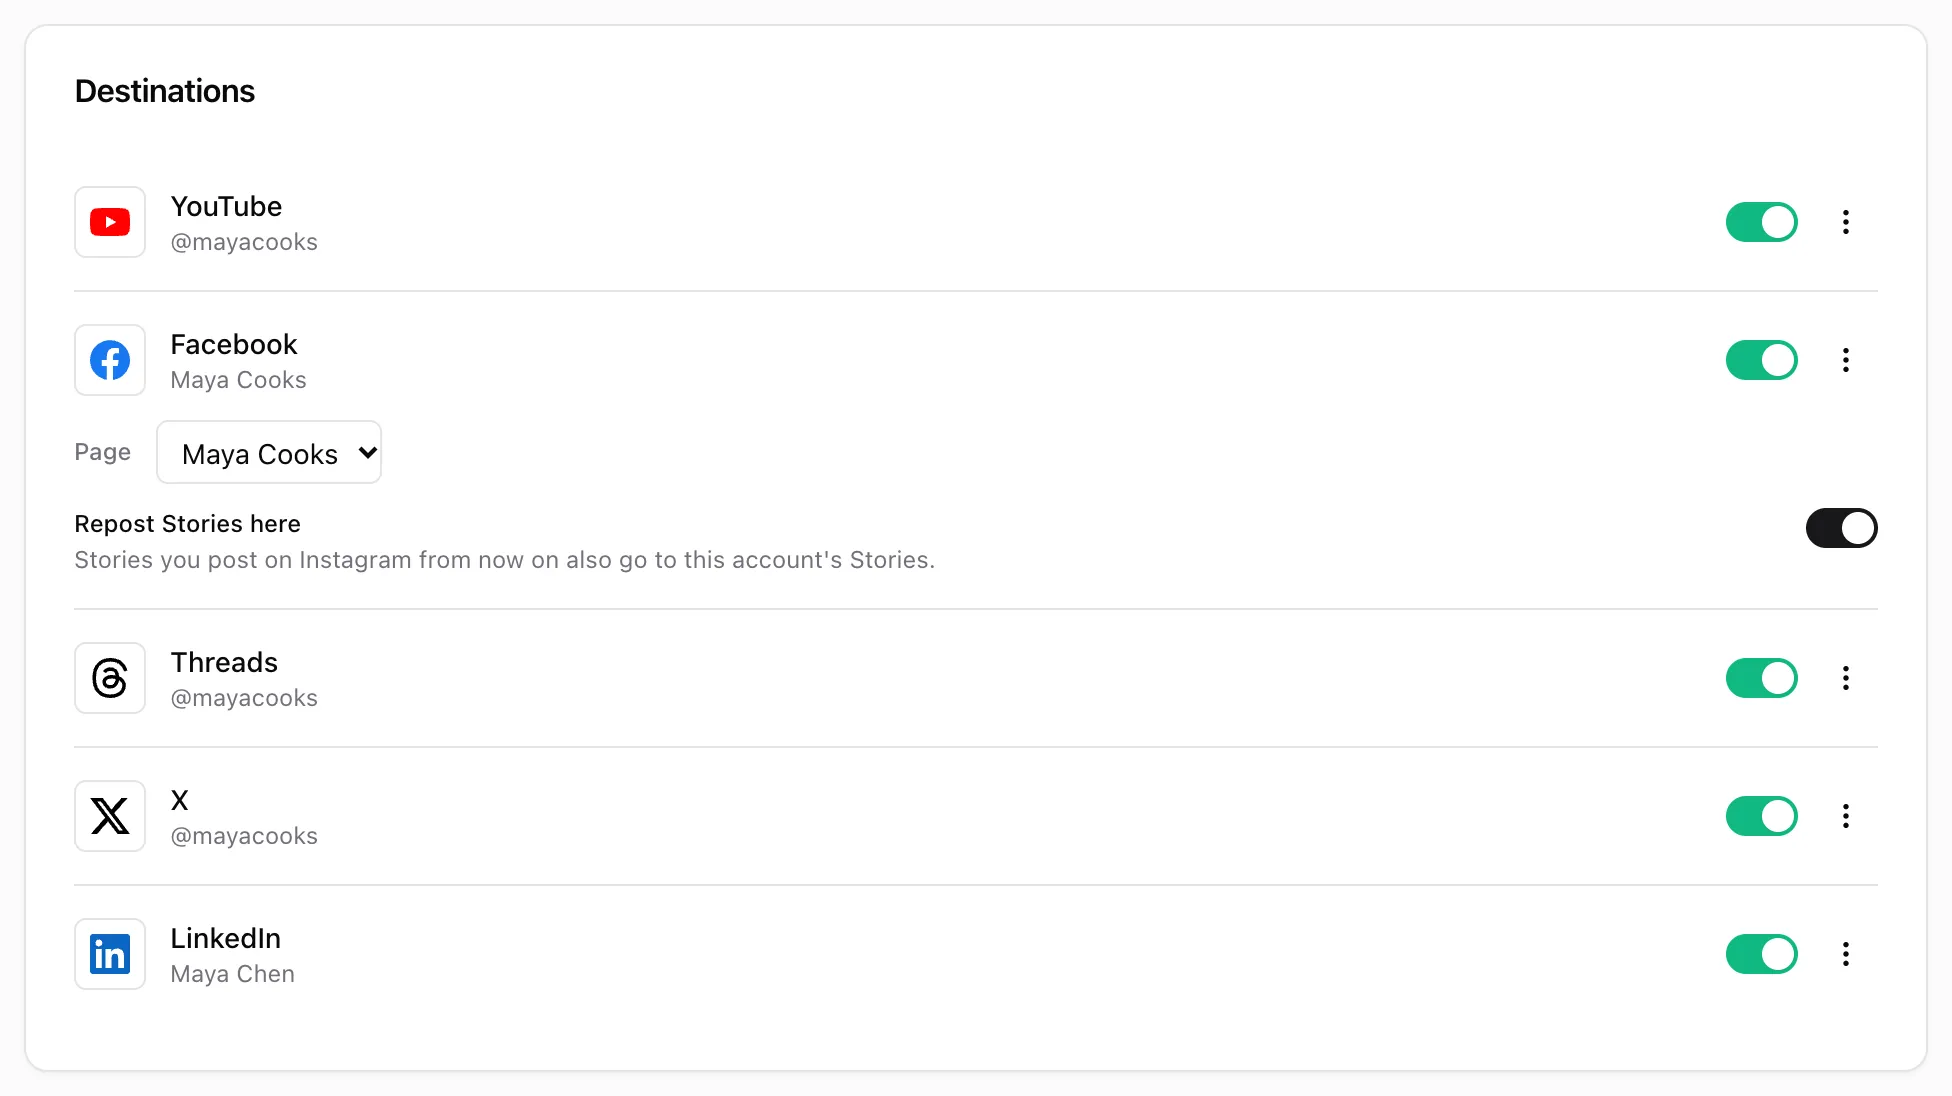Disable the YouTube destination toggle
The image size is (1952, 1096).
pos(1762,222)
